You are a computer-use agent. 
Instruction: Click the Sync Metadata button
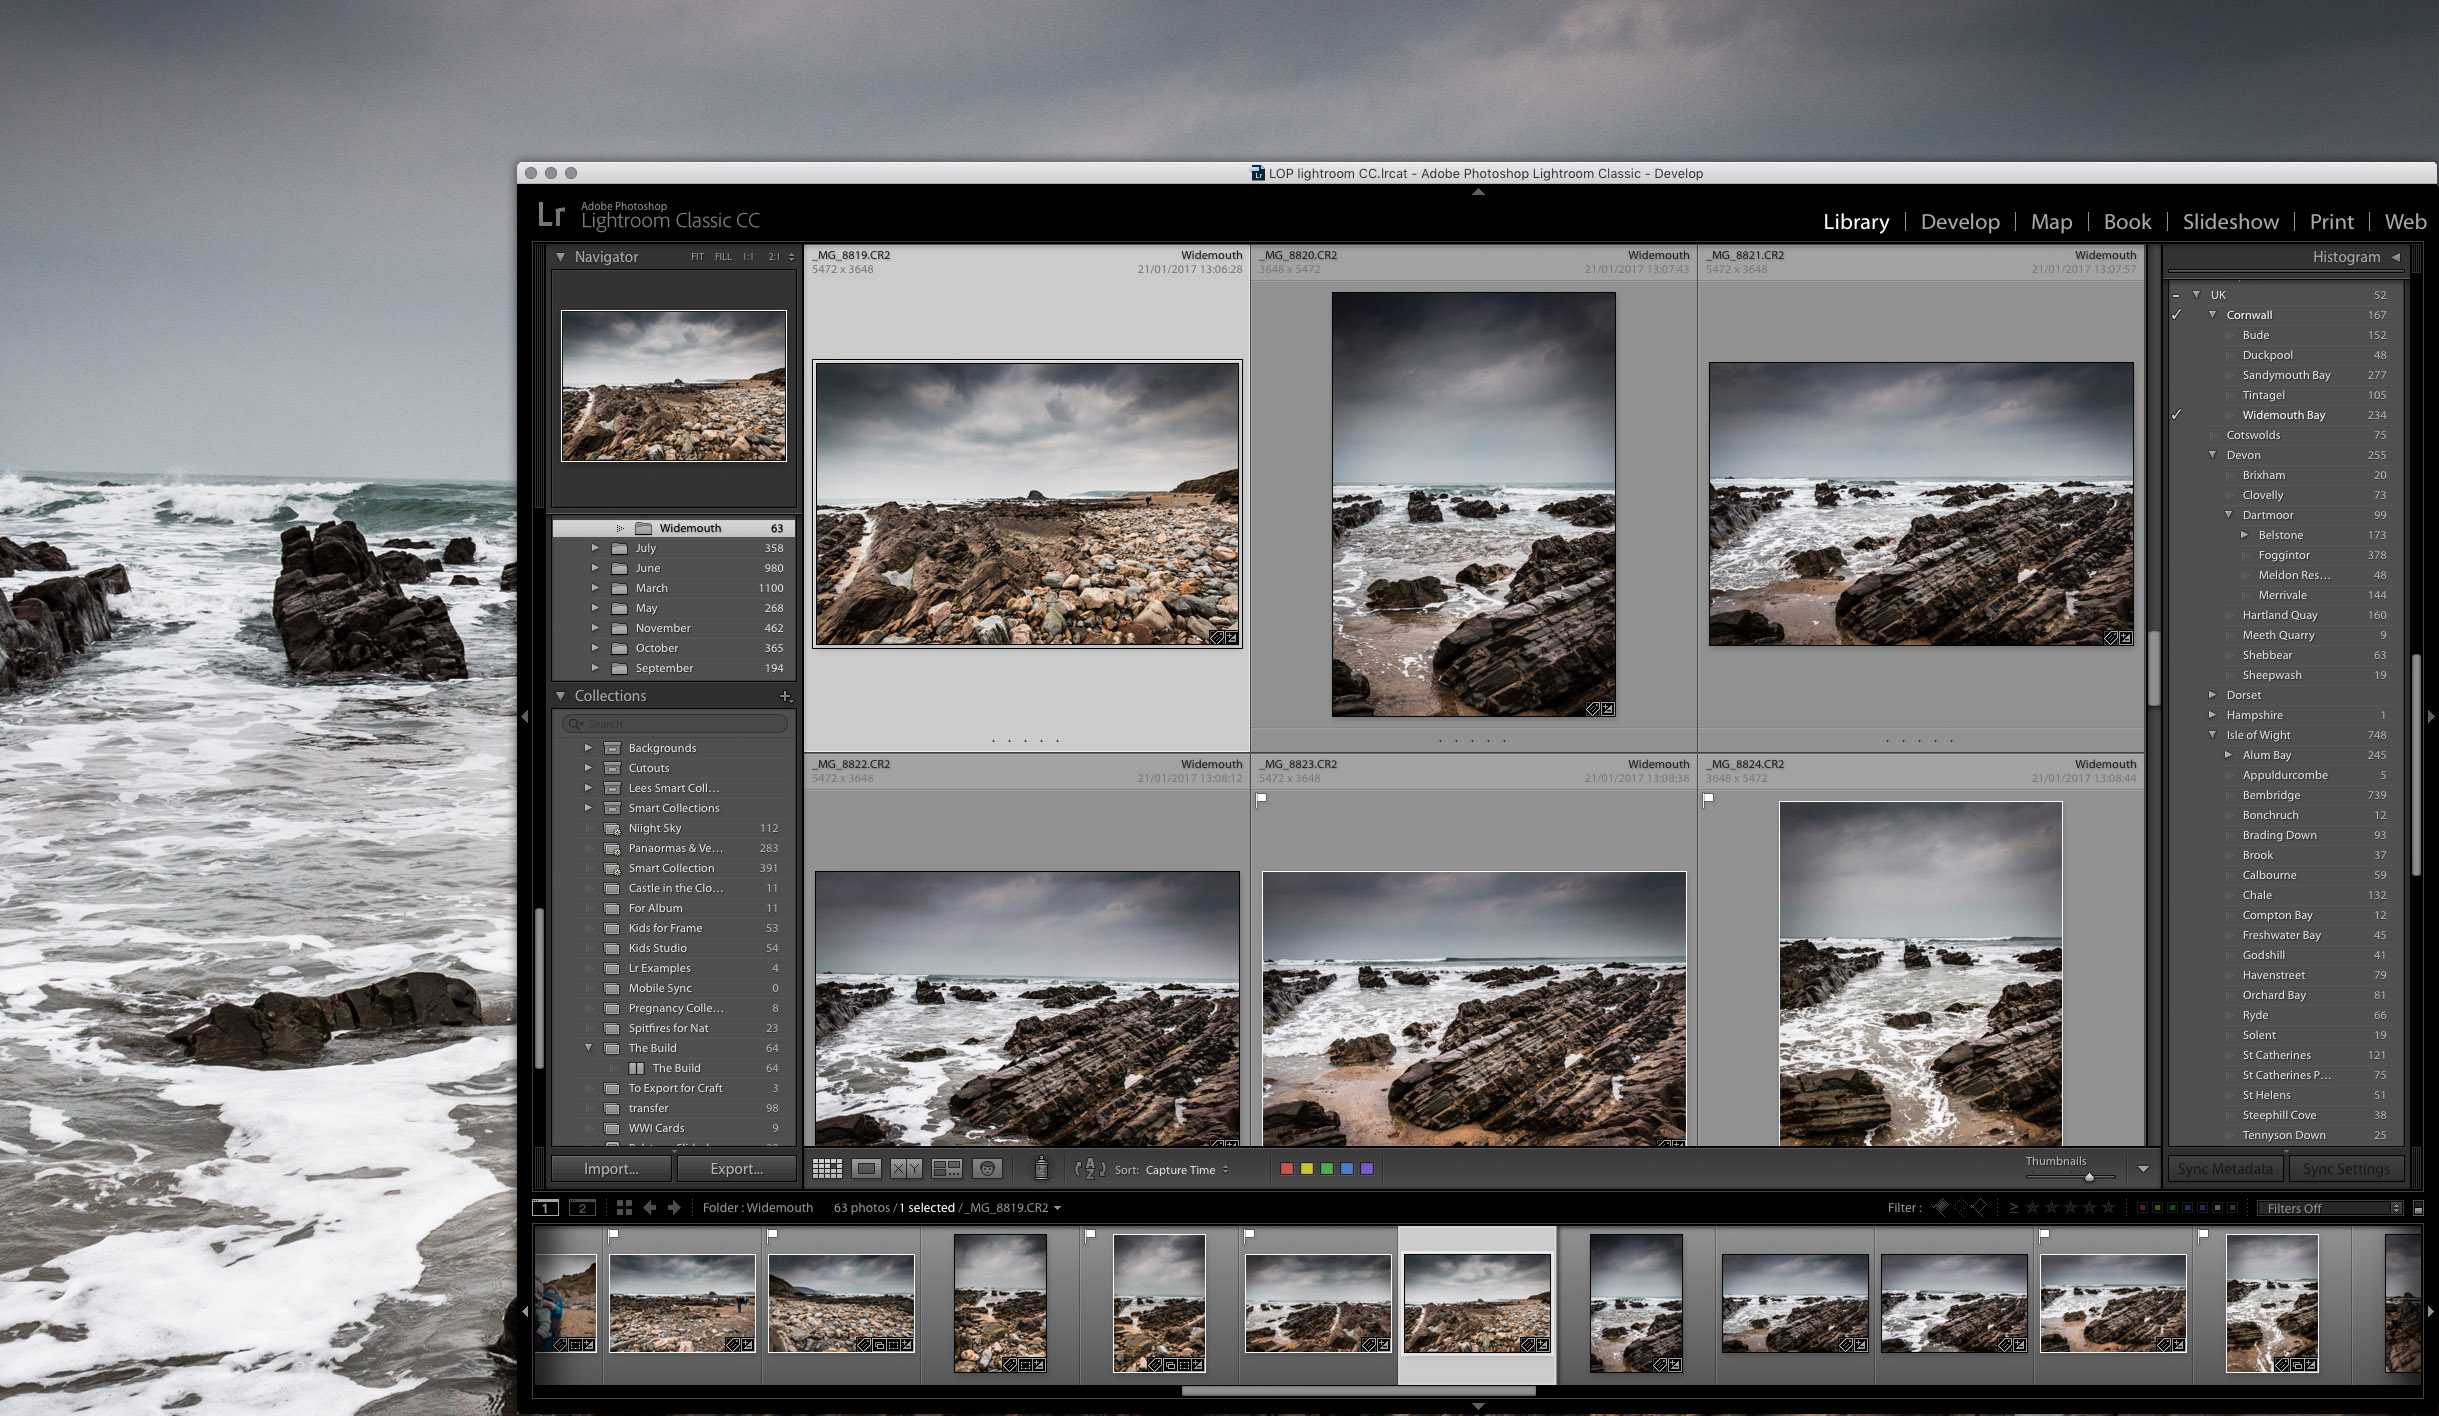coord(2225,1168)
